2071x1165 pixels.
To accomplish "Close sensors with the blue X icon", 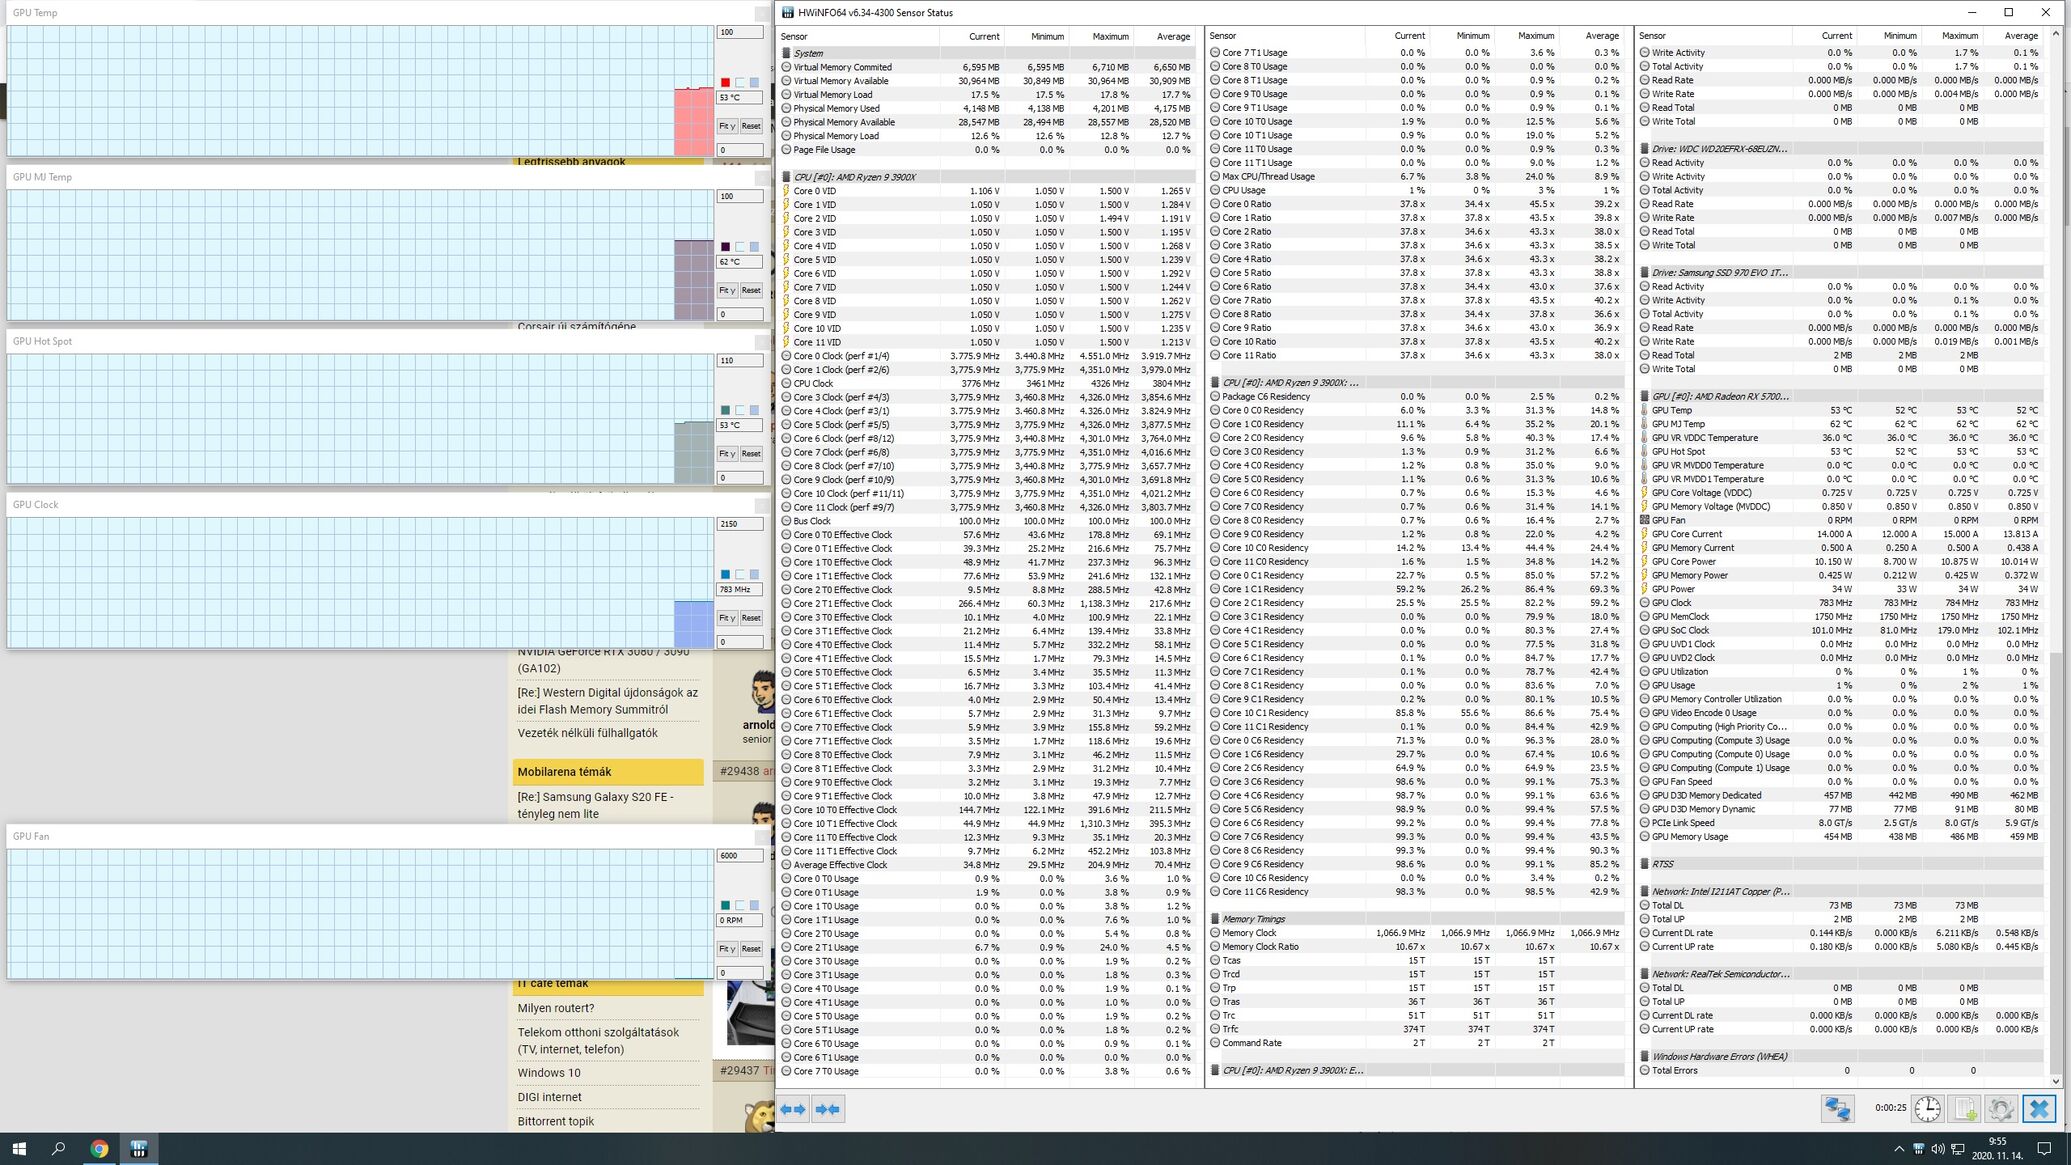I will [x=2038, y=1109].
